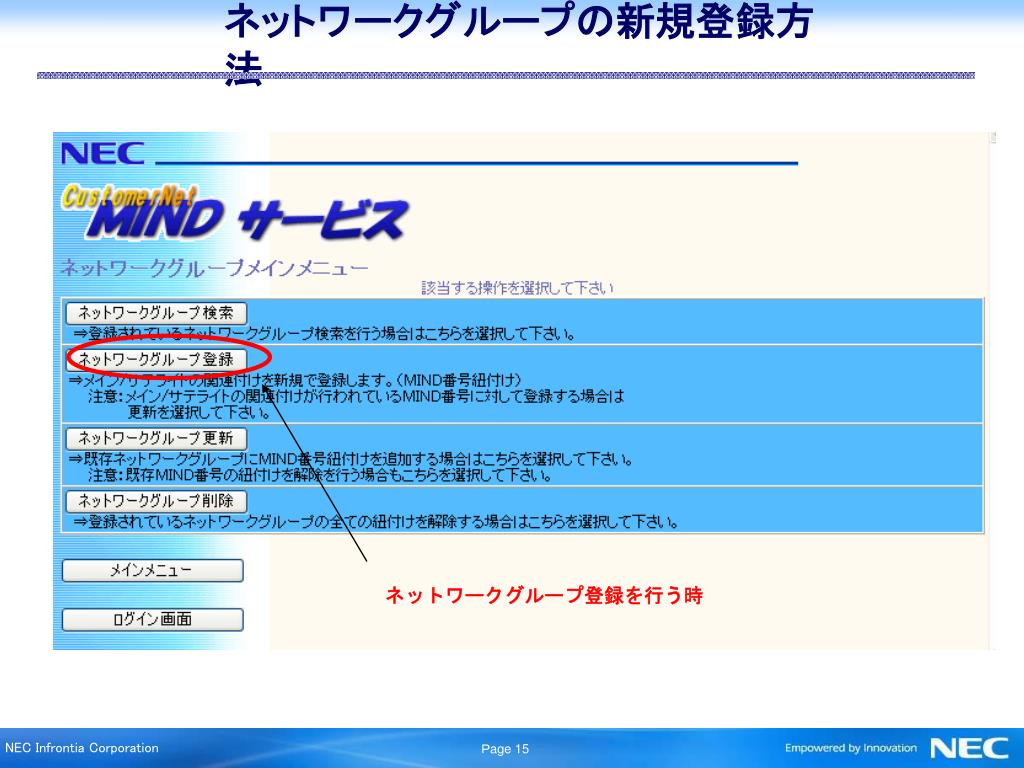Select the slide title ネットワークグループの新規登録方法
This screenshot has height=768, width=1024.
coord(518,44)
